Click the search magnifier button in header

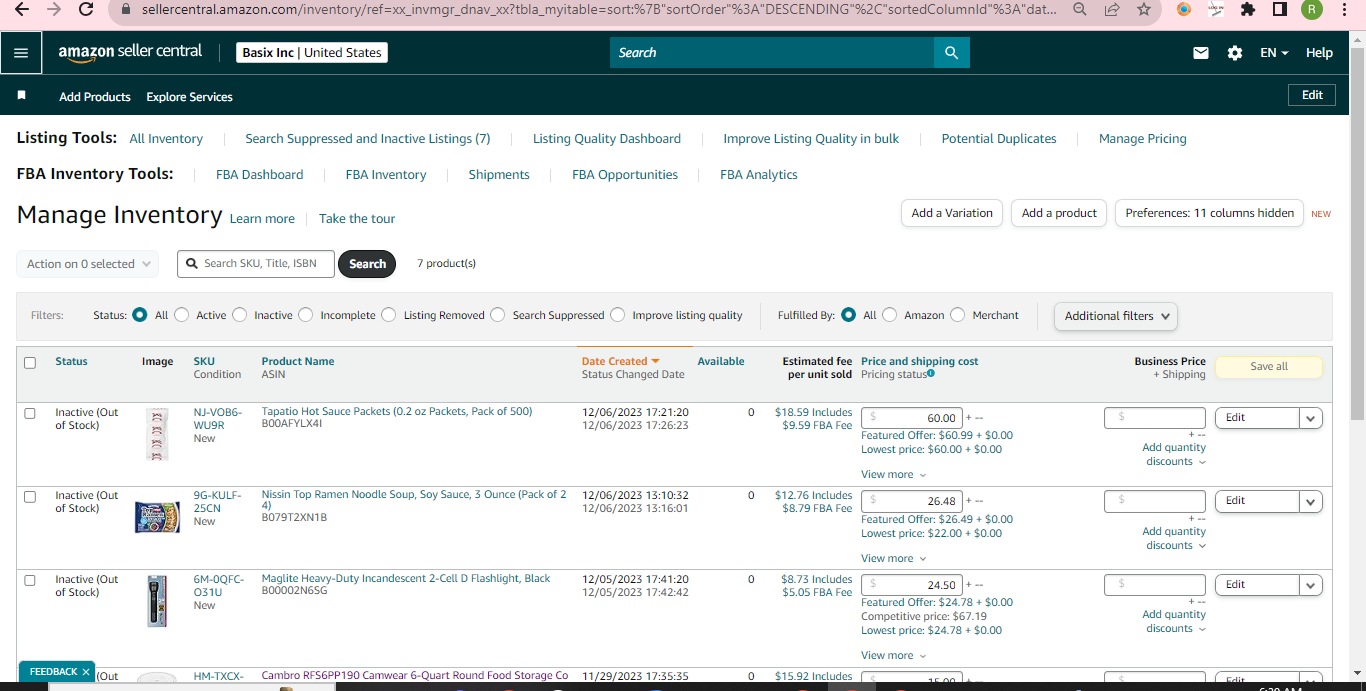point(951,53)
